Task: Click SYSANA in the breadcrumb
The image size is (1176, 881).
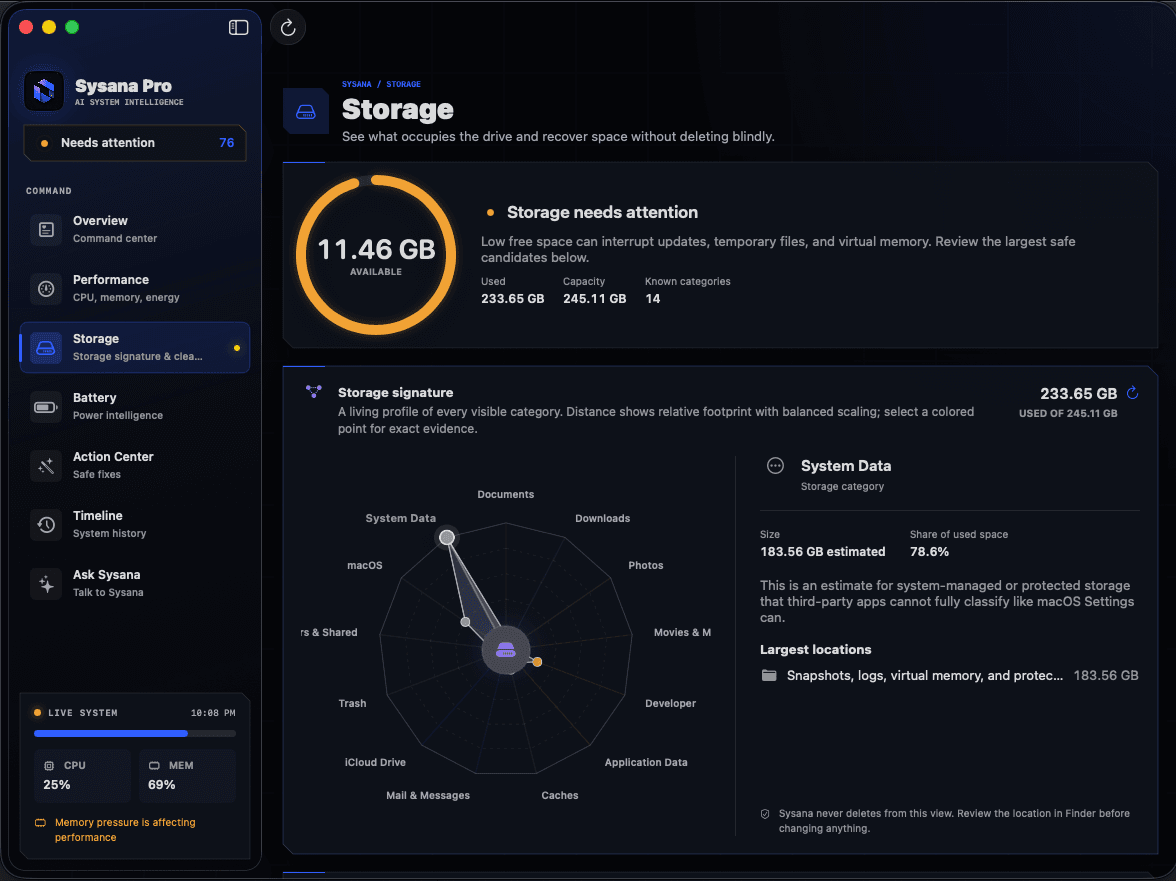Action: pos(356,84)
